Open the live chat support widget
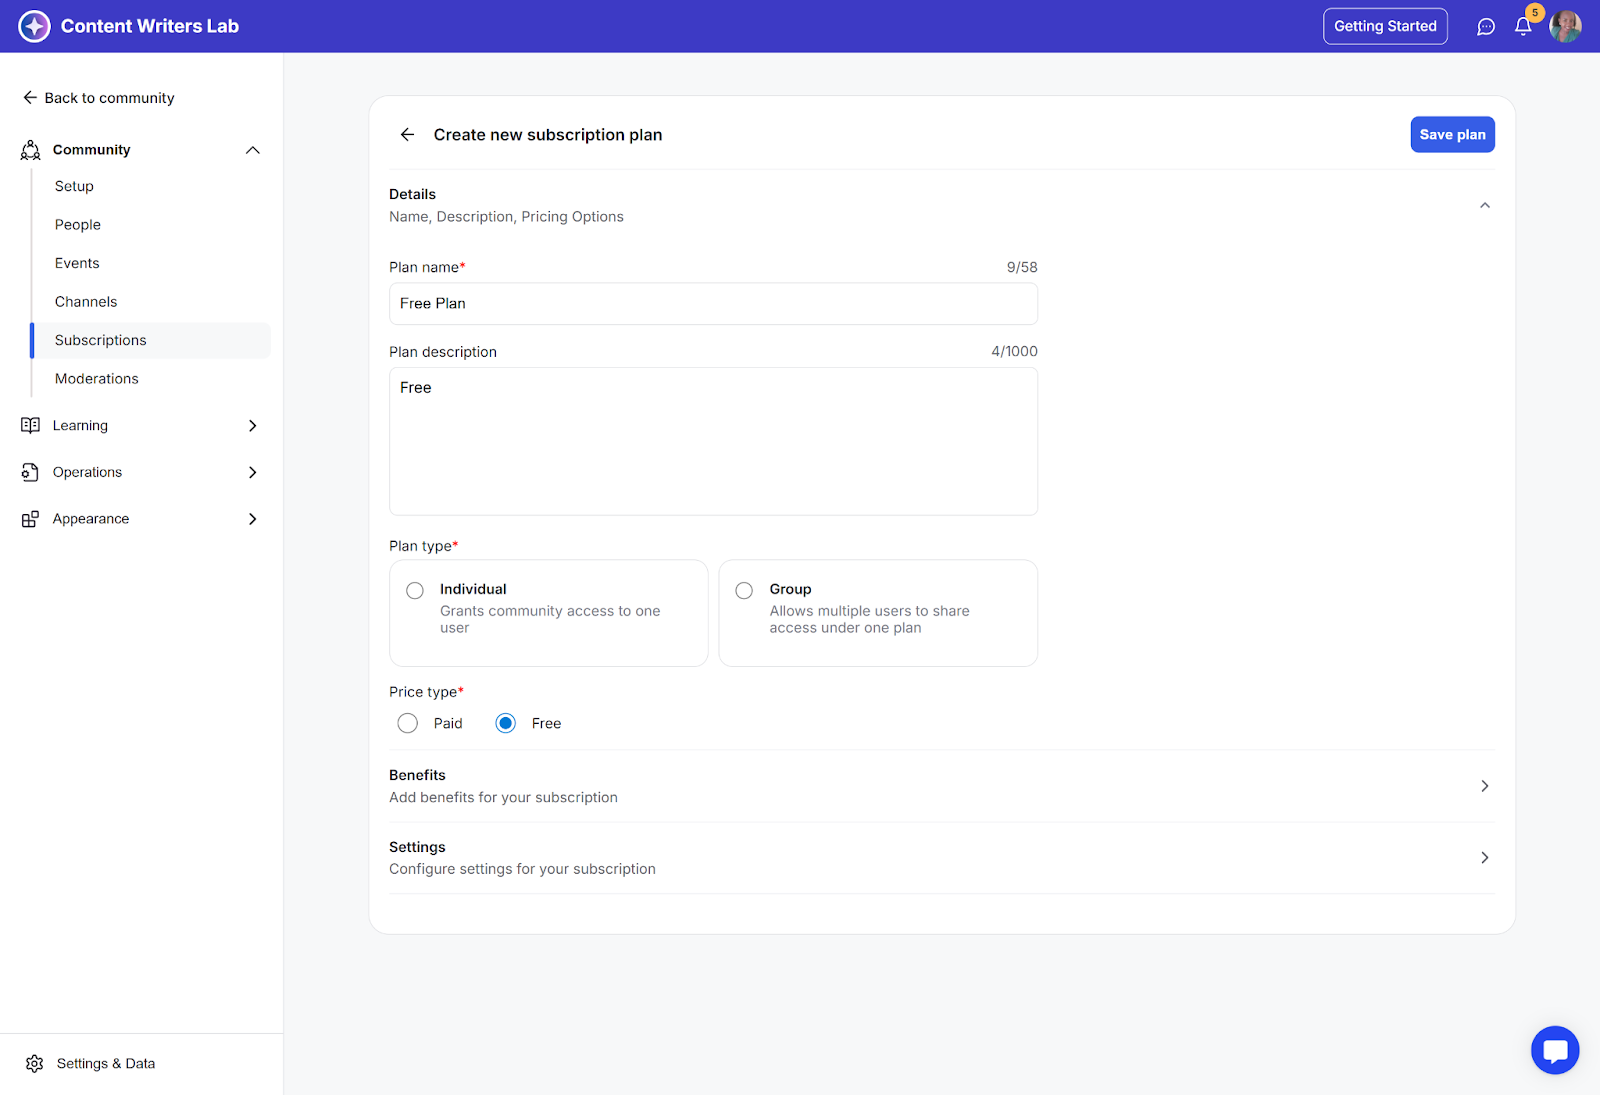The image size is (1600, 1095). (x=1555, y=1050)
